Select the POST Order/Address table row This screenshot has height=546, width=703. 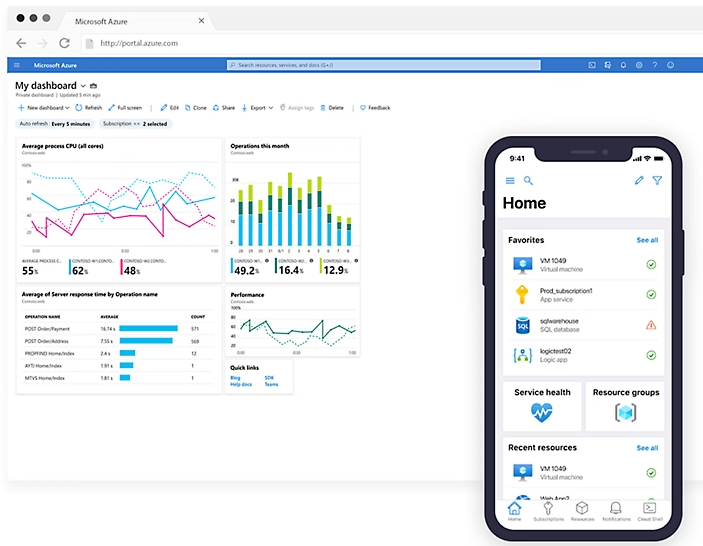(117, 341)
